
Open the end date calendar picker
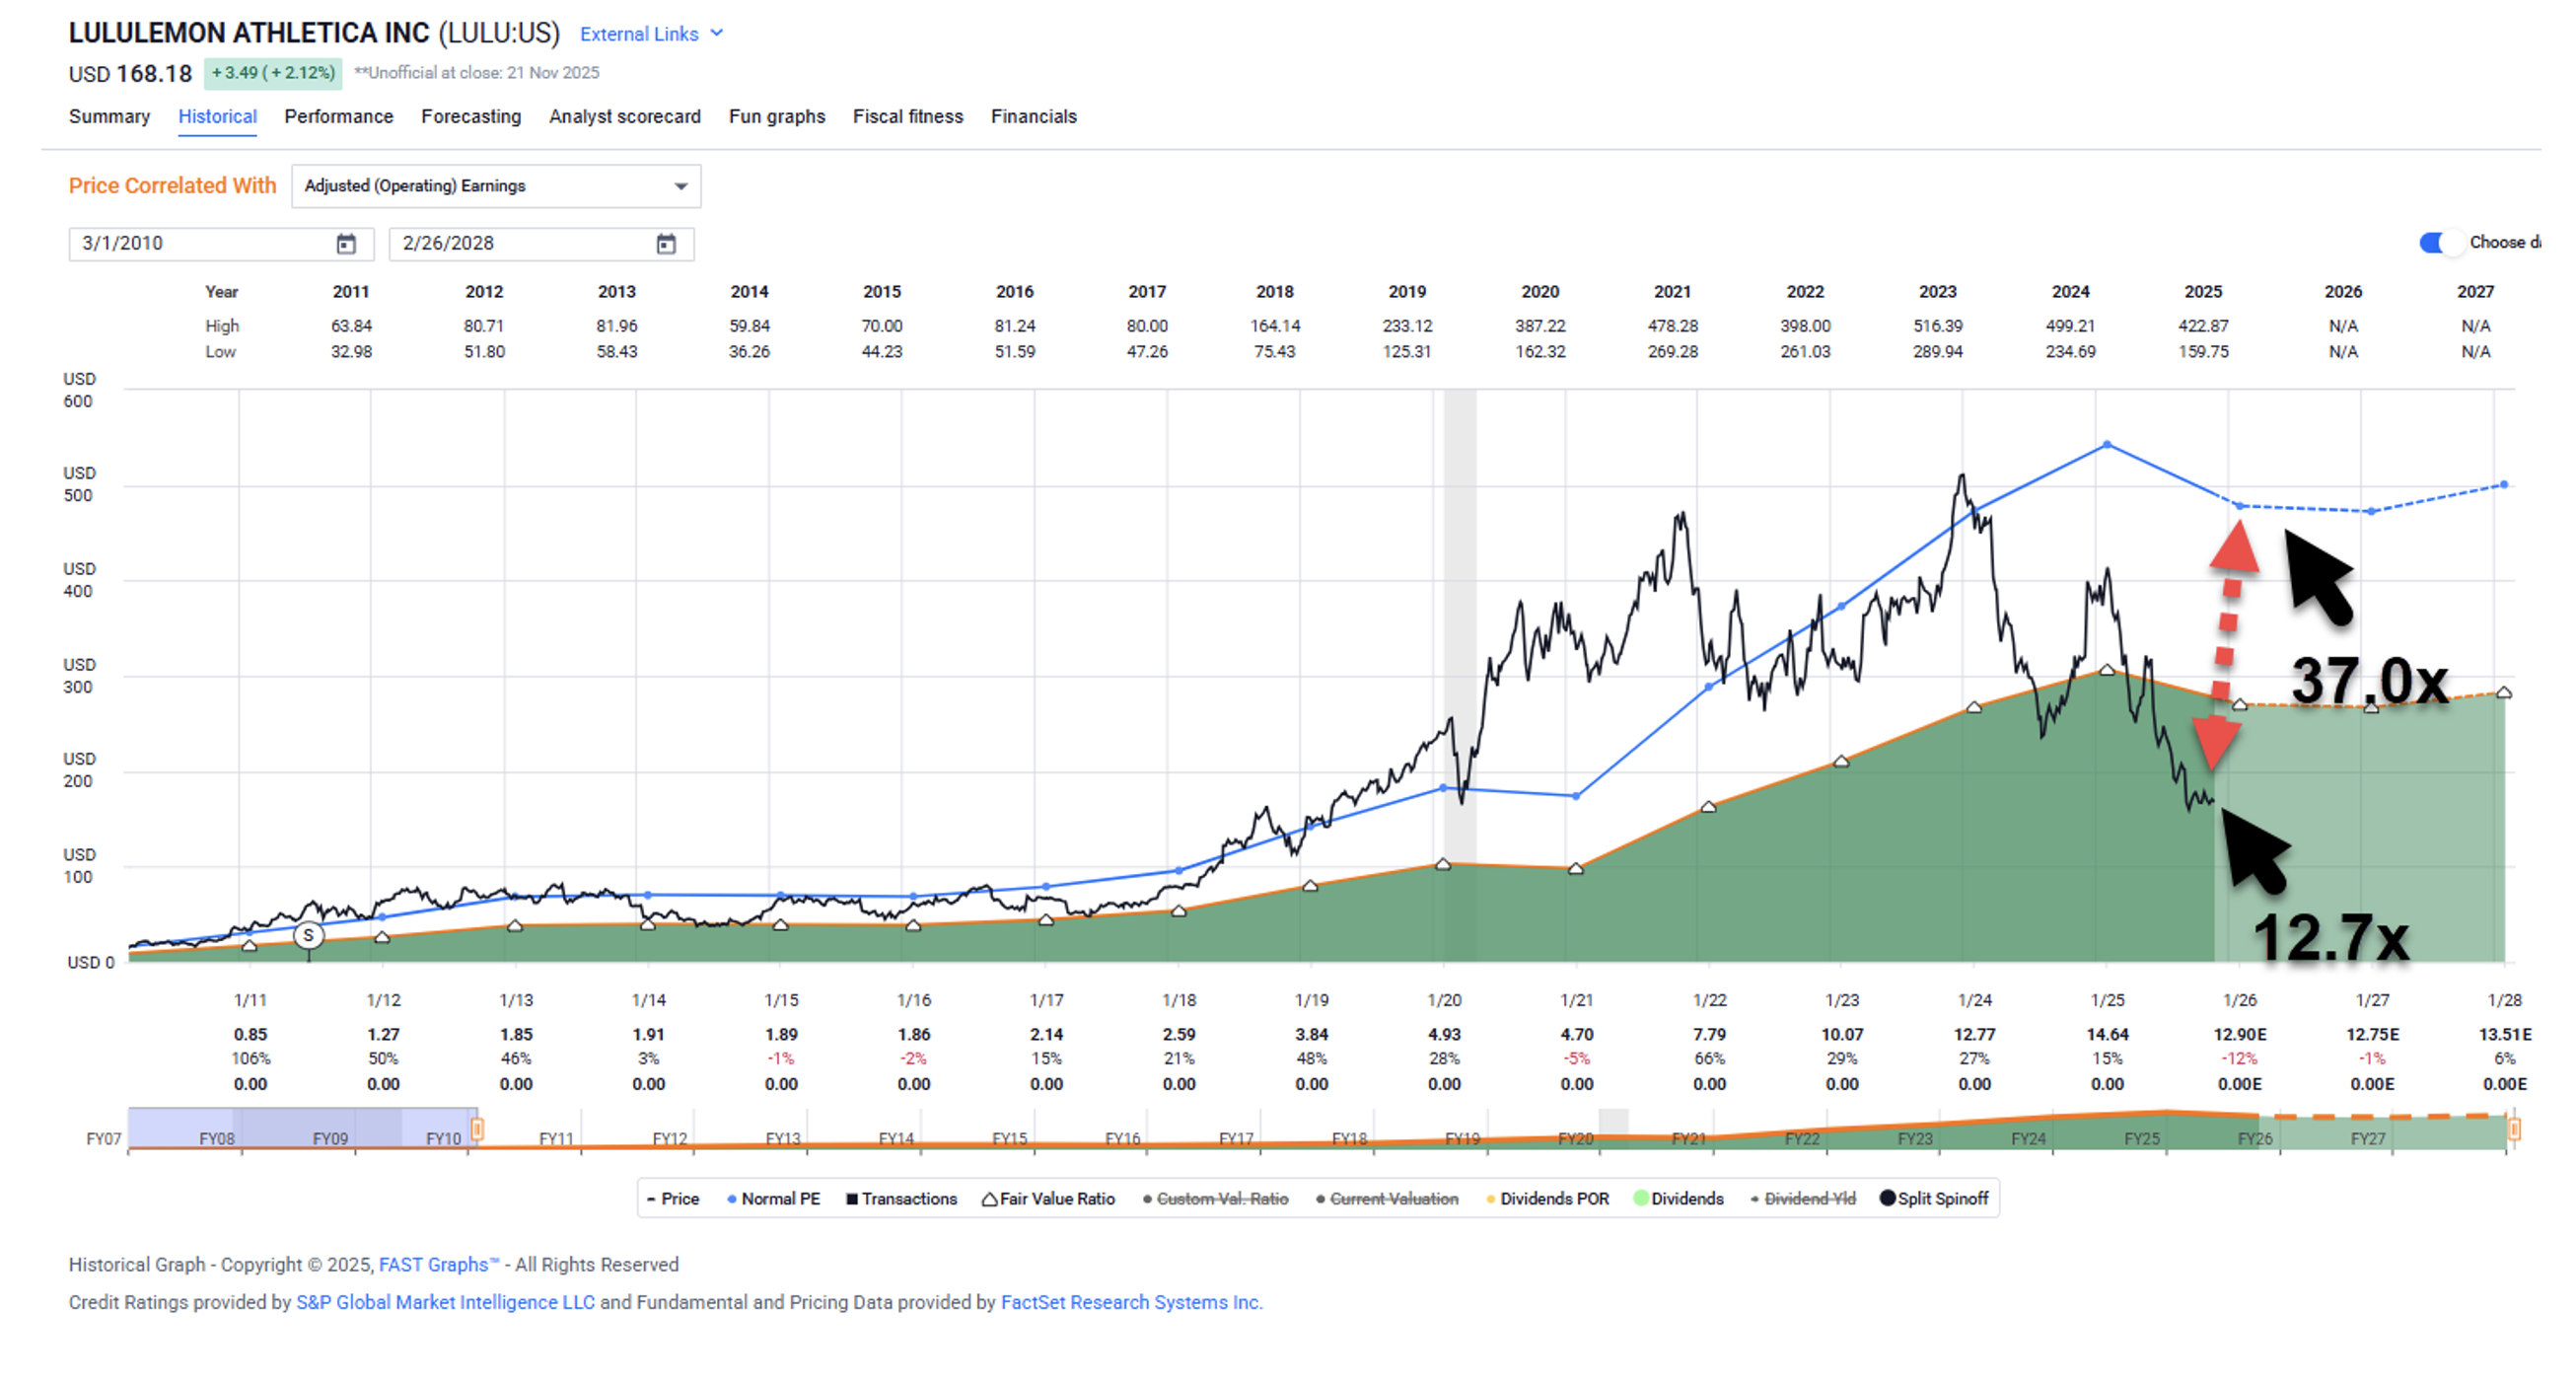pyautogui.click(x=666, y=243)
